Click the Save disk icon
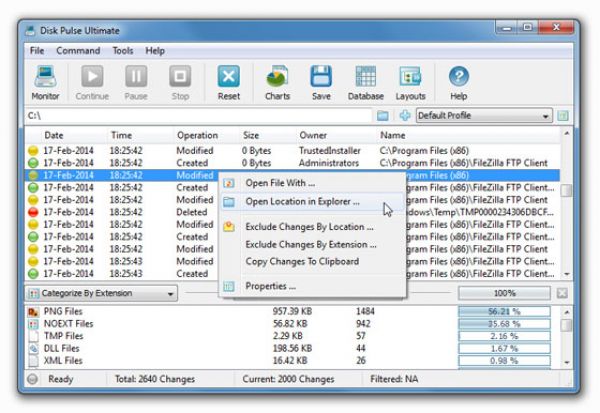Image resolution: width=600 pixels, height=413 pixels. point(320,78)
